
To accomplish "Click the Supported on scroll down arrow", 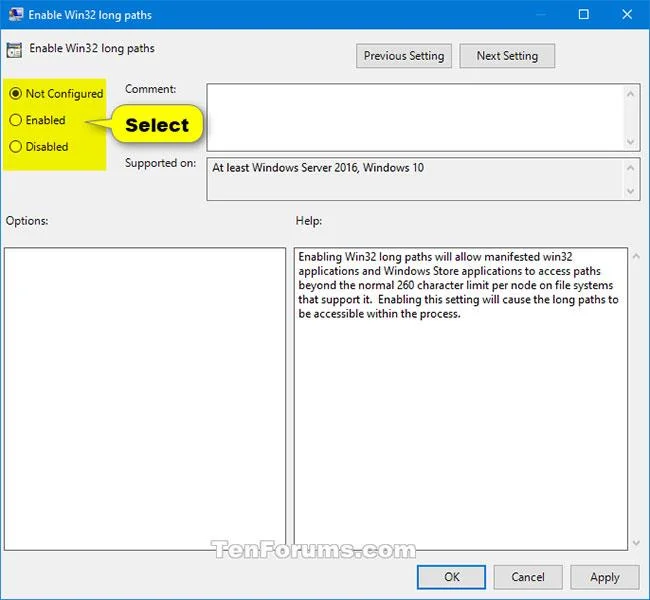I will coord(631,191).
